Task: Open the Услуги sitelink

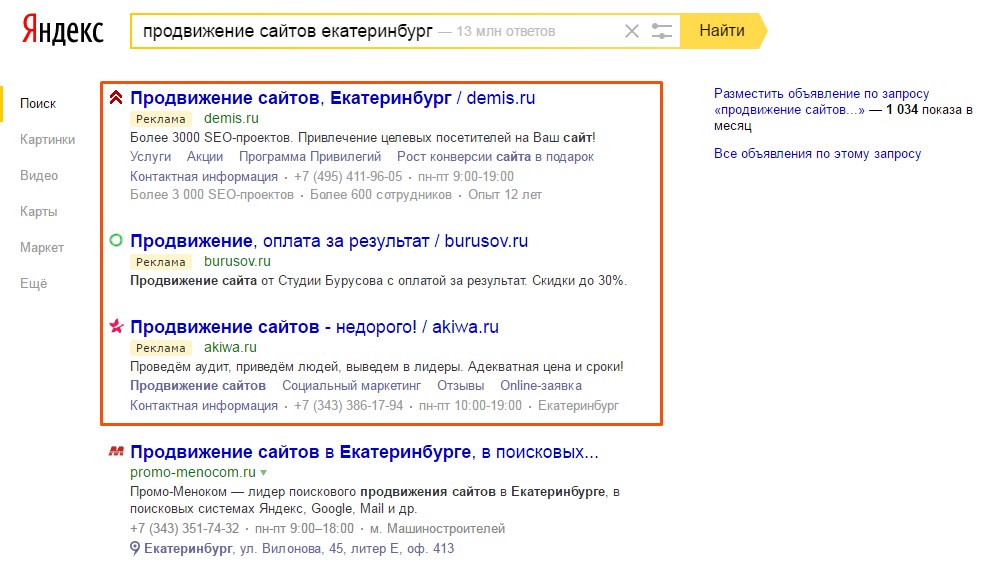Action: [x=150, y=157]
